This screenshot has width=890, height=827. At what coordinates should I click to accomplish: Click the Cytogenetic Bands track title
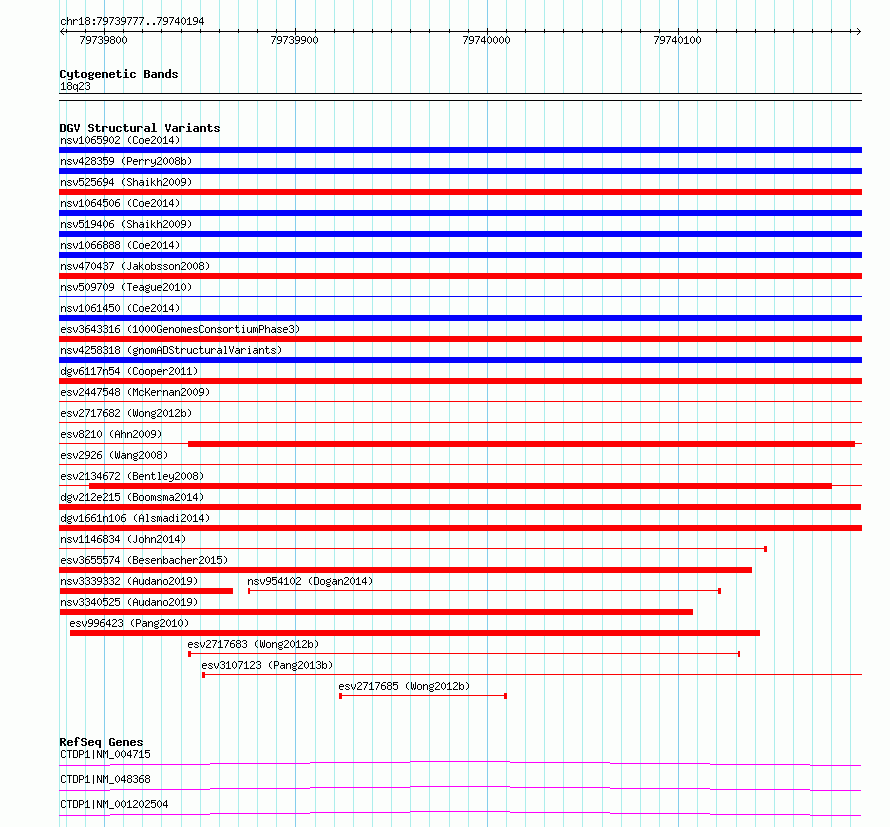[119, 74]
